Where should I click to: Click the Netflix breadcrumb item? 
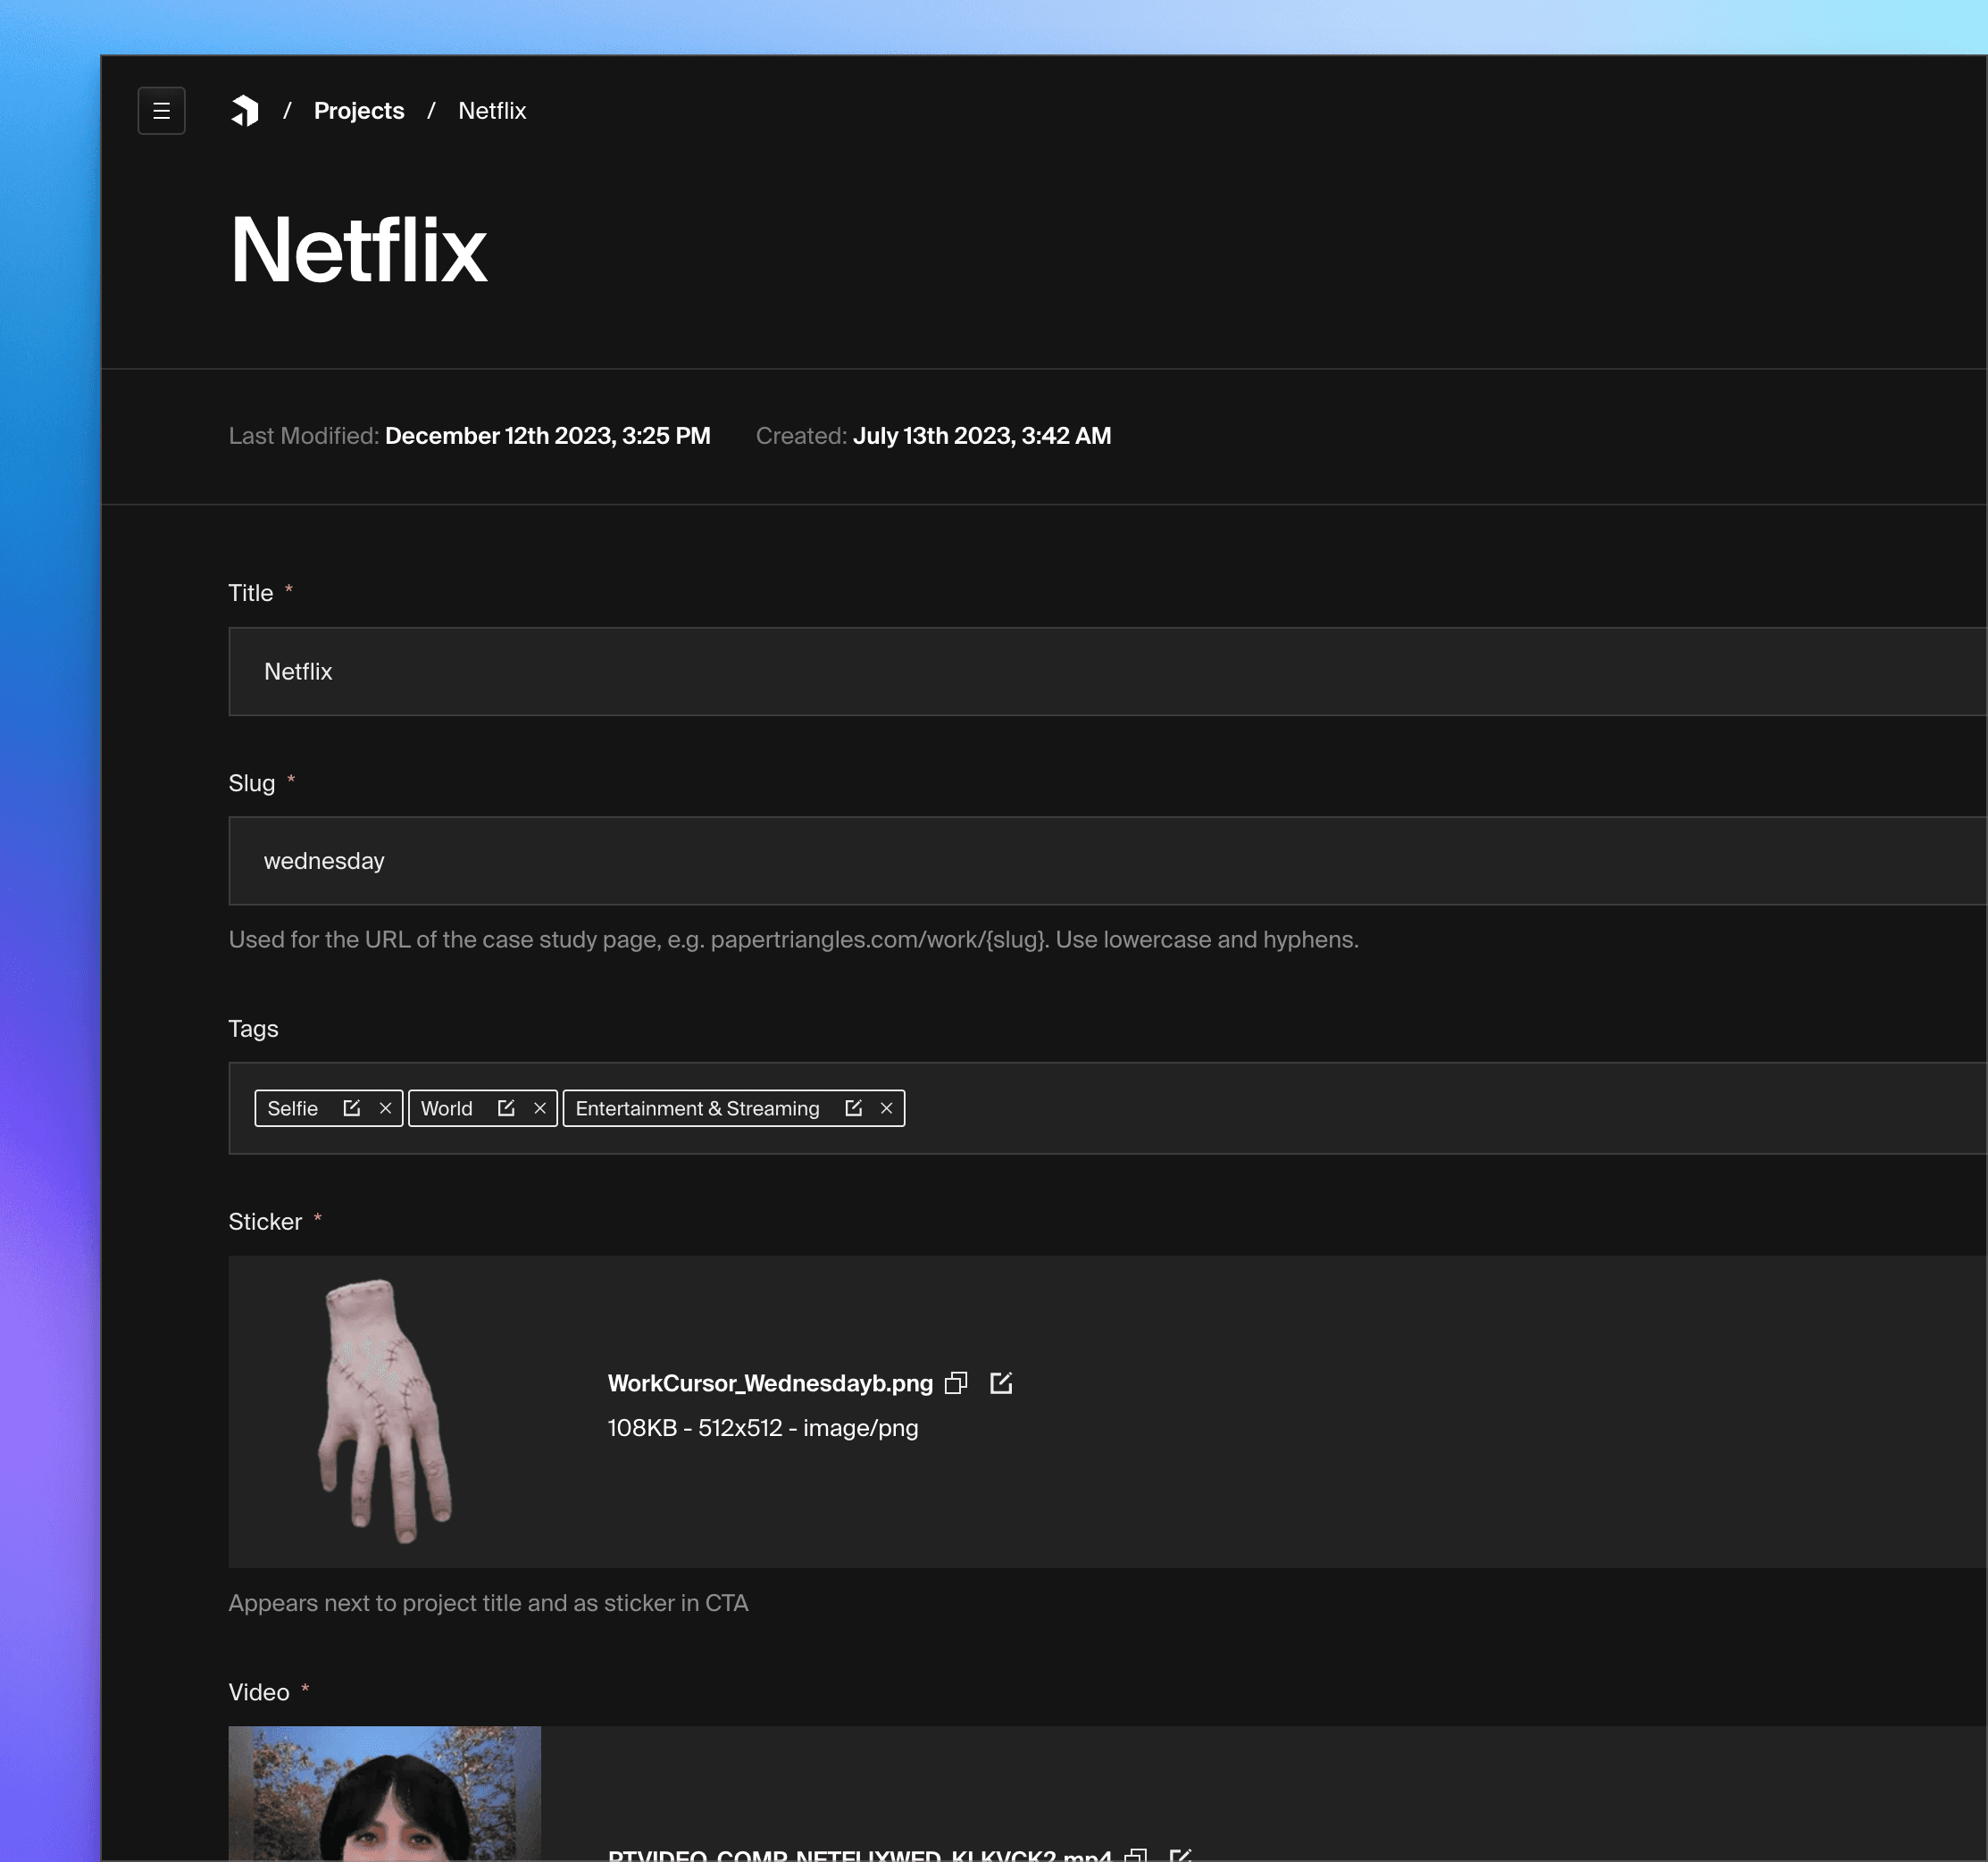coord(492,111)
